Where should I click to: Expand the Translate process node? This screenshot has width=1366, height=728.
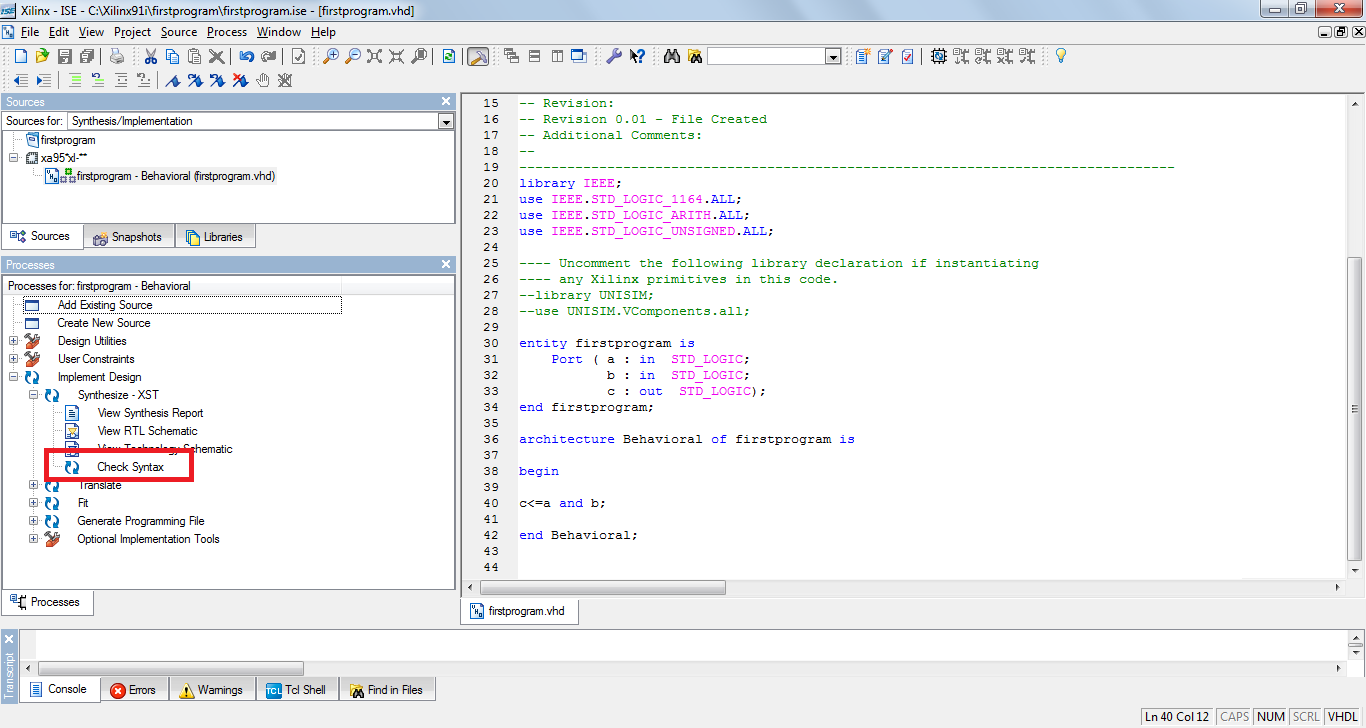tap(34, 485)
